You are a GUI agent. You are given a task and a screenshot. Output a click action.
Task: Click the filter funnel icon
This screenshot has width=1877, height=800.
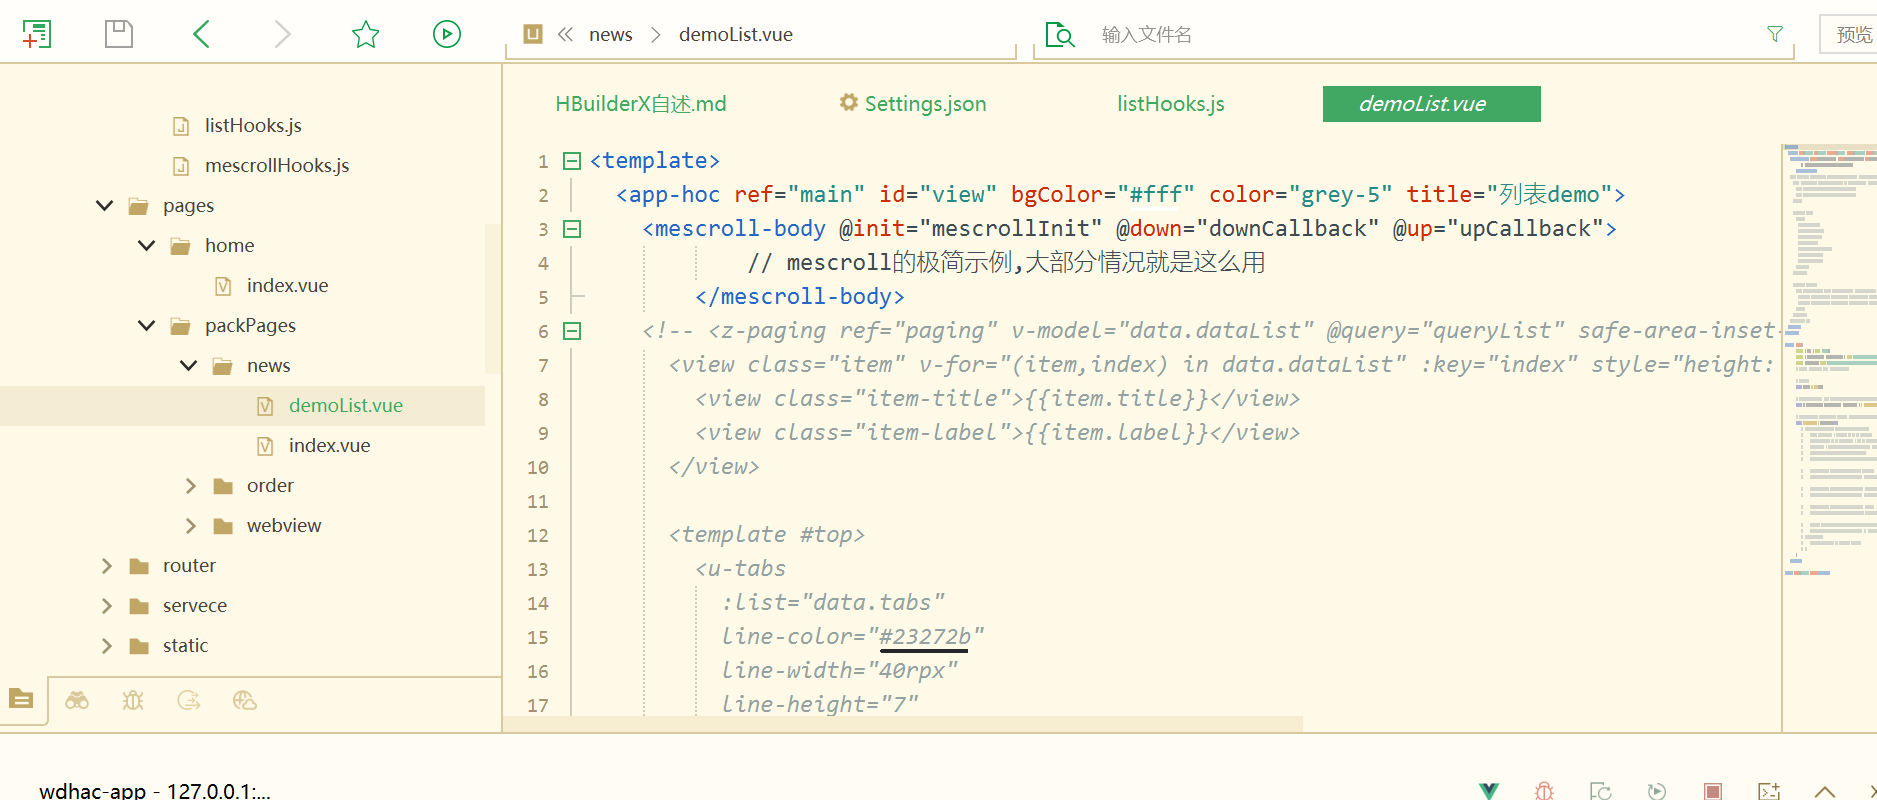pyautogui.click(x=1775, y=34)
